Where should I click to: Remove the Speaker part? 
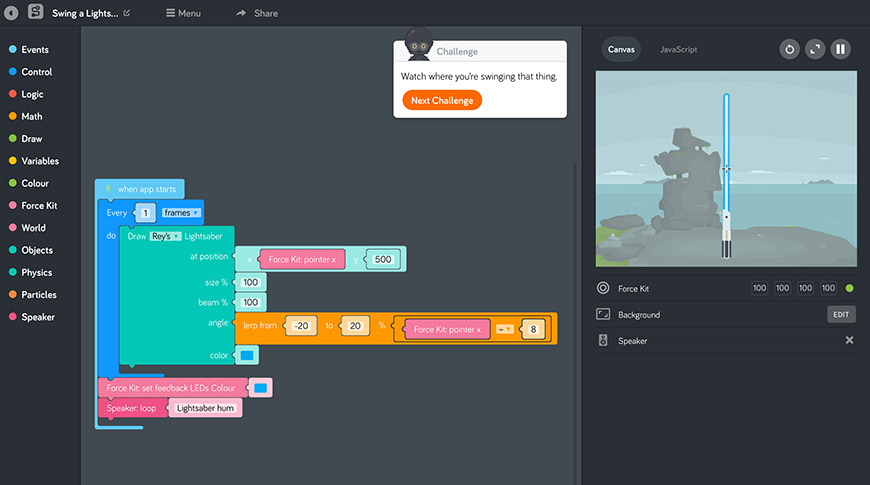[849, 340]
